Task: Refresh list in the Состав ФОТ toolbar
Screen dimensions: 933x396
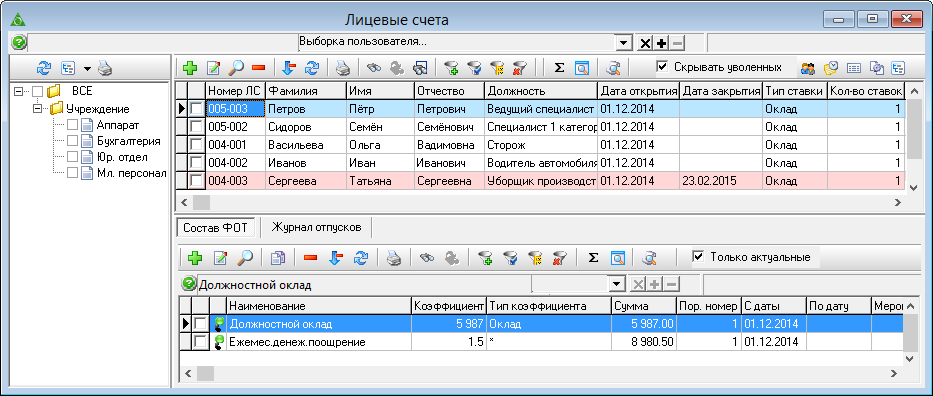Action: (x=361, y=257)
